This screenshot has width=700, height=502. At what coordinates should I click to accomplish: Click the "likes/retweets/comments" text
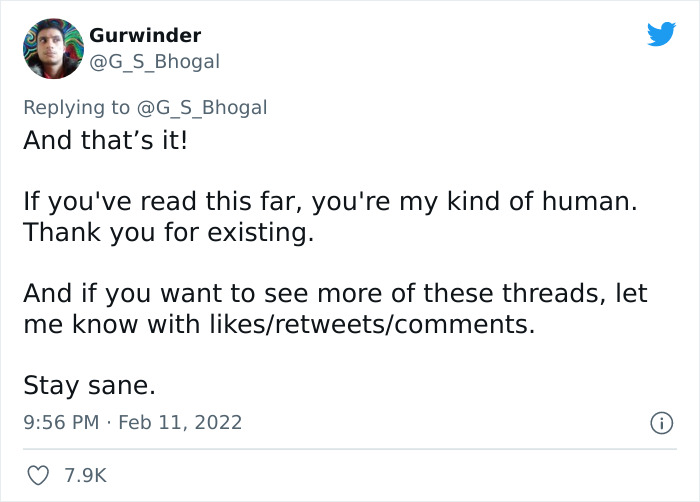coord(371,325)
